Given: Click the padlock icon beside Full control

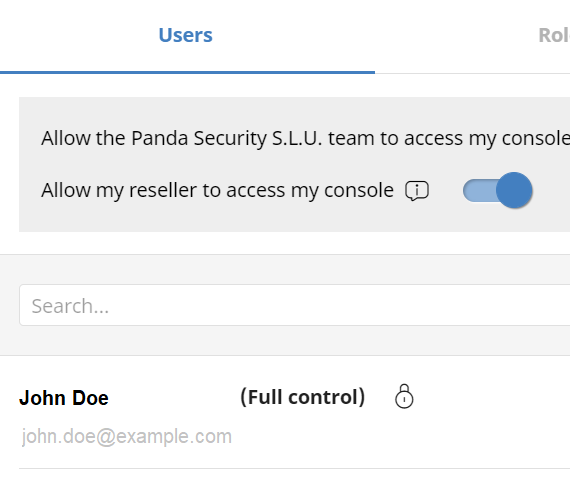Looking at the screenshot, I should pos(404,396).
